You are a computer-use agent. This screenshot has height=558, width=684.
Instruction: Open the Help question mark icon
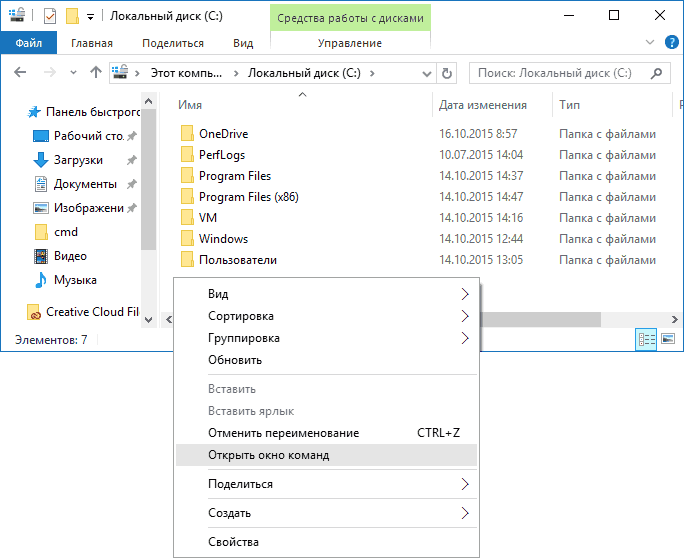[x=672, y=42]
